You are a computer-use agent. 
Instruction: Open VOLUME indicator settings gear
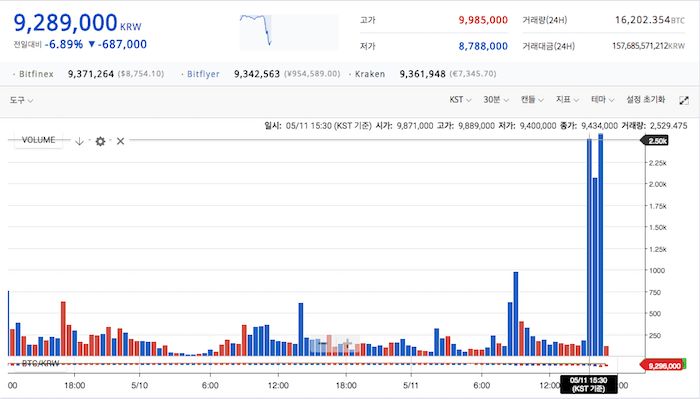click(x=100, y=141)
